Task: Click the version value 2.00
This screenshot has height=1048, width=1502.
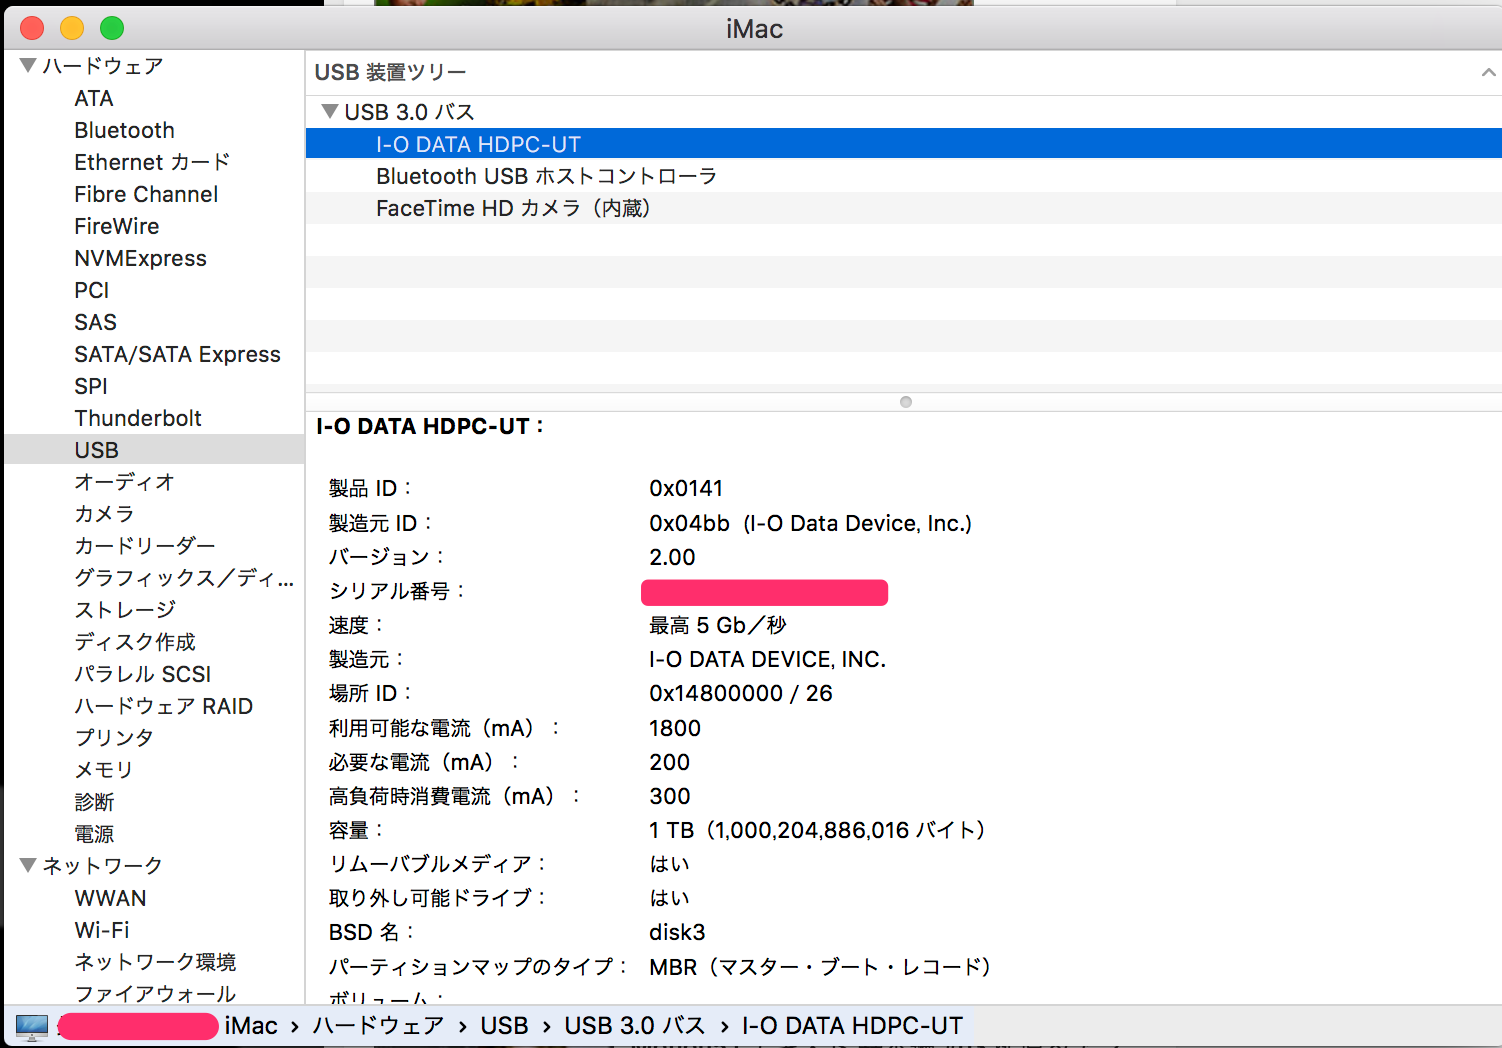Action: (x=672, y=557)
